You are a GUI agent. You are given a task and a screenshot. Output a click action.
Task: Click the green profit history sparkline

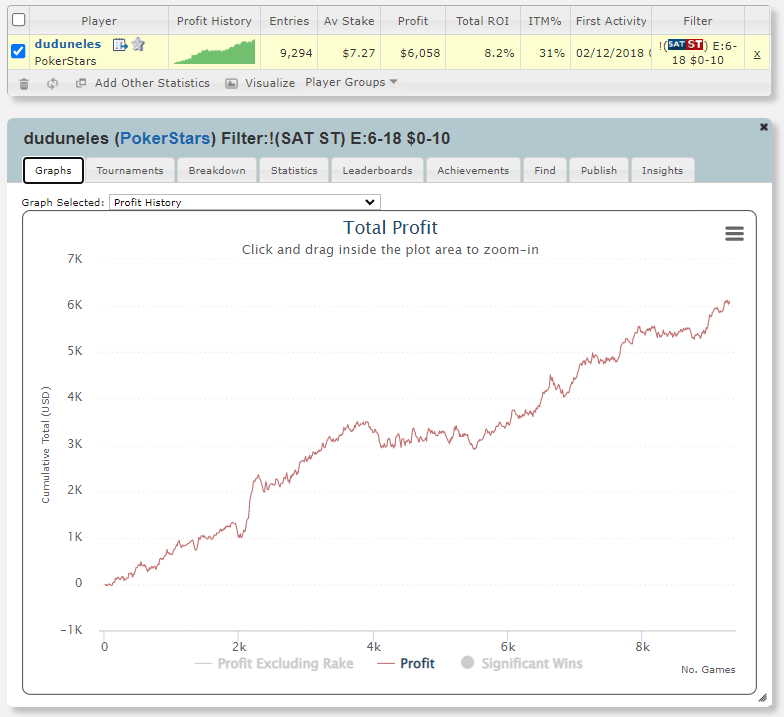pos(214,52)
